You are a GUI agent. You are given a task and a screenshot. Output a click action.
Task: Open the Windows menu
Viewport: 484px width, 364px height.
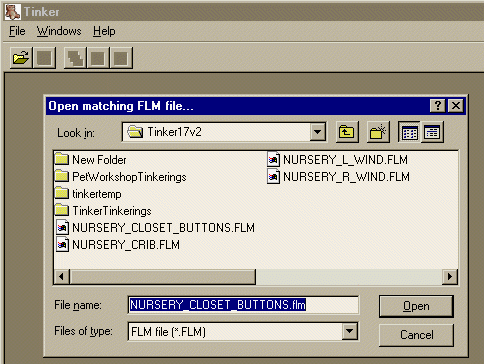coord(59,31)
